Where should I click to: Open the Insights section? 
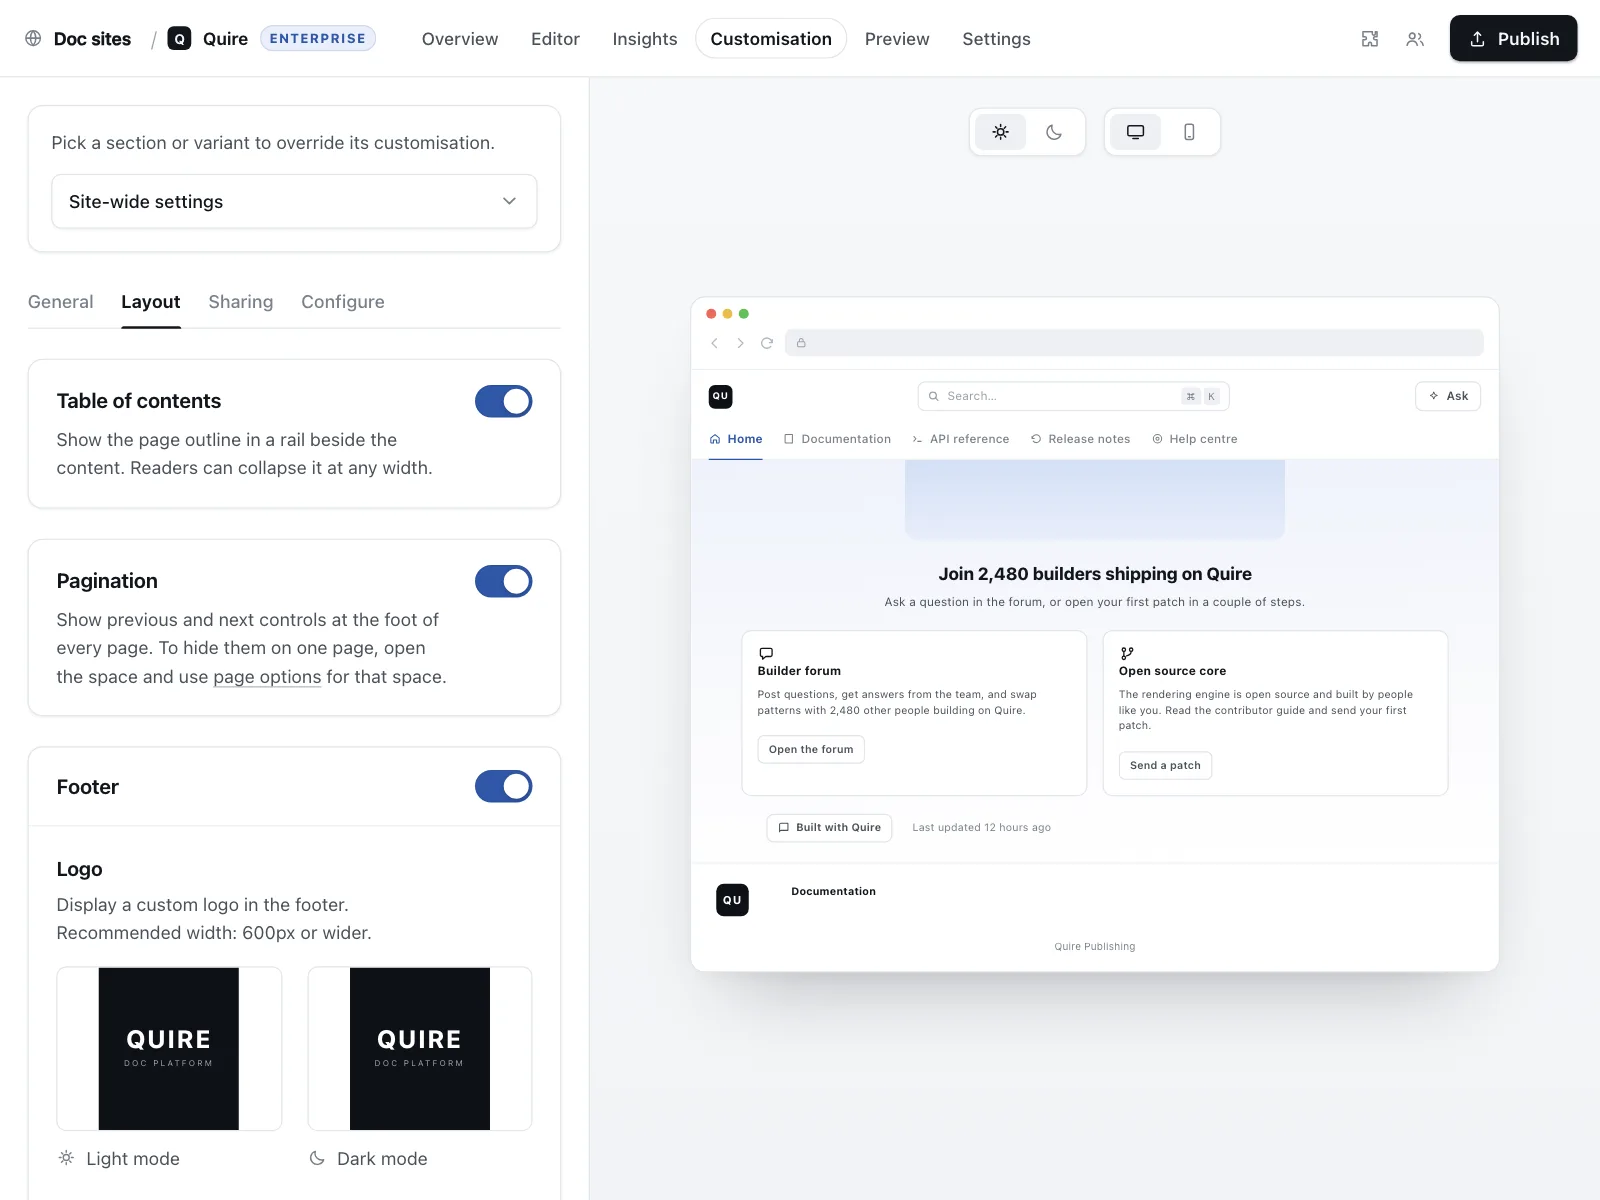tap(645, 39)
